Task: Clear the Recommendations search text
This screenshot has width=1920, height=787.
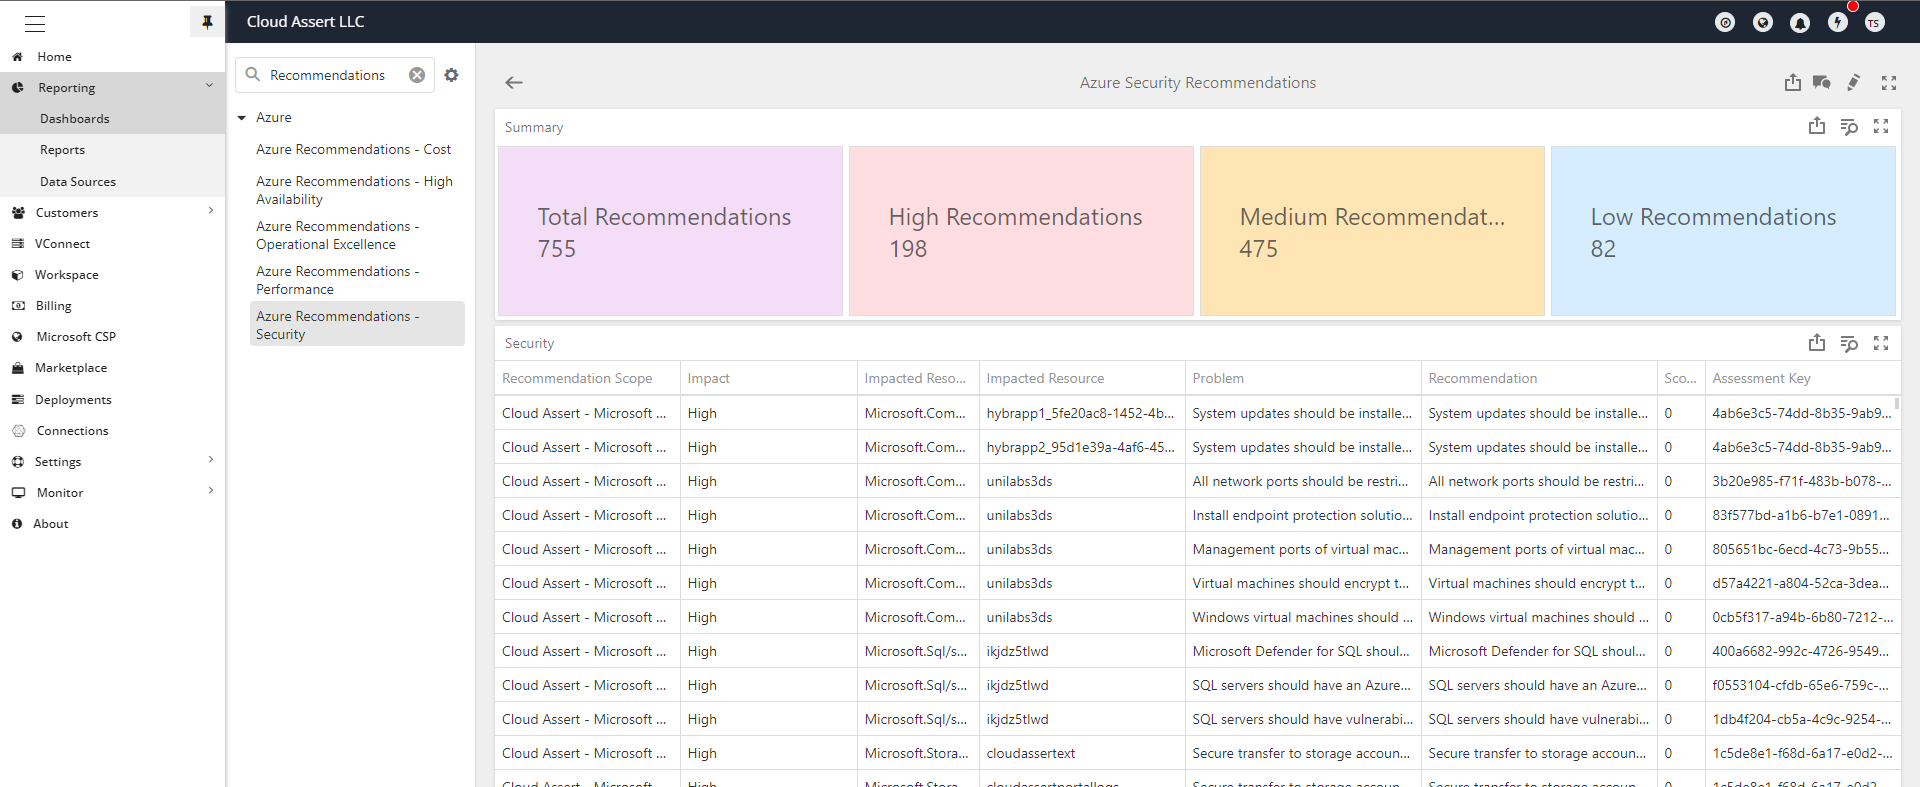Action: (x=417, y=75)
